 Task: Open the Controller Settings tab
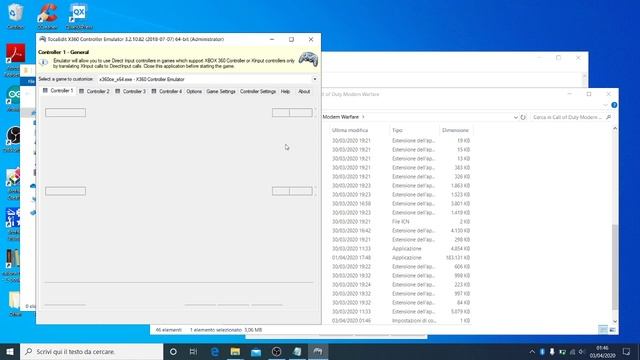point(258,91)
